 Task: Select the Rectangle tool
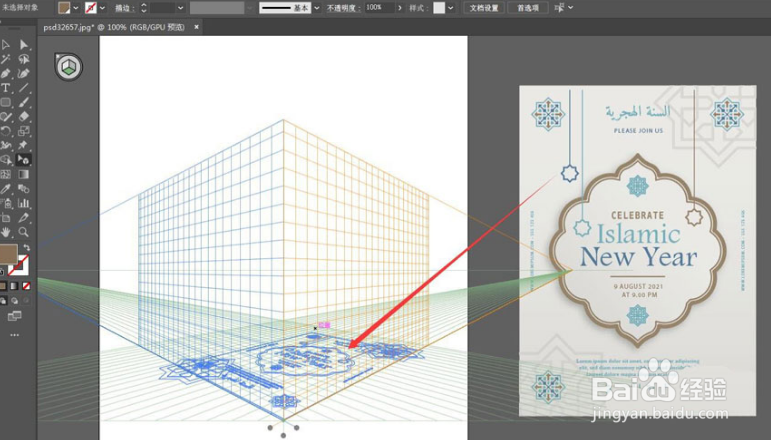tap(6, 102)
